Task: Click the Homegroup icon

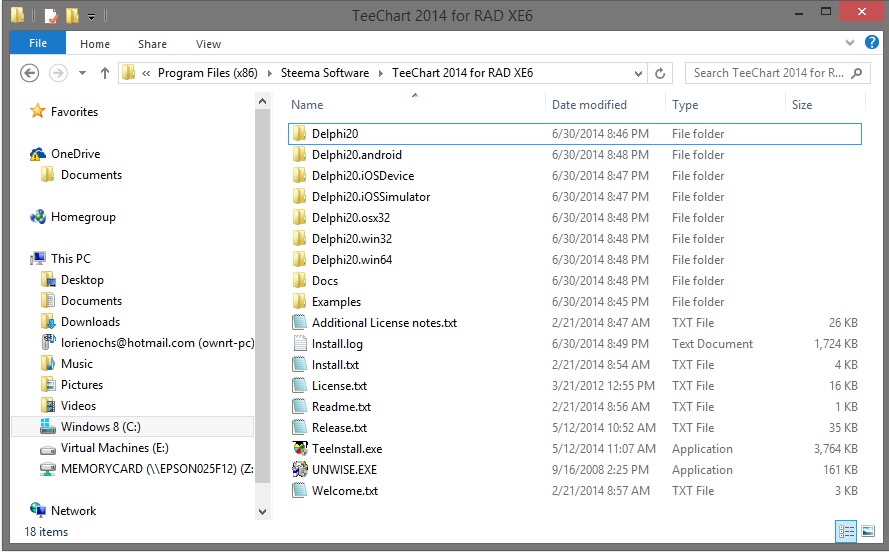Action: click(x=37, y=216)
